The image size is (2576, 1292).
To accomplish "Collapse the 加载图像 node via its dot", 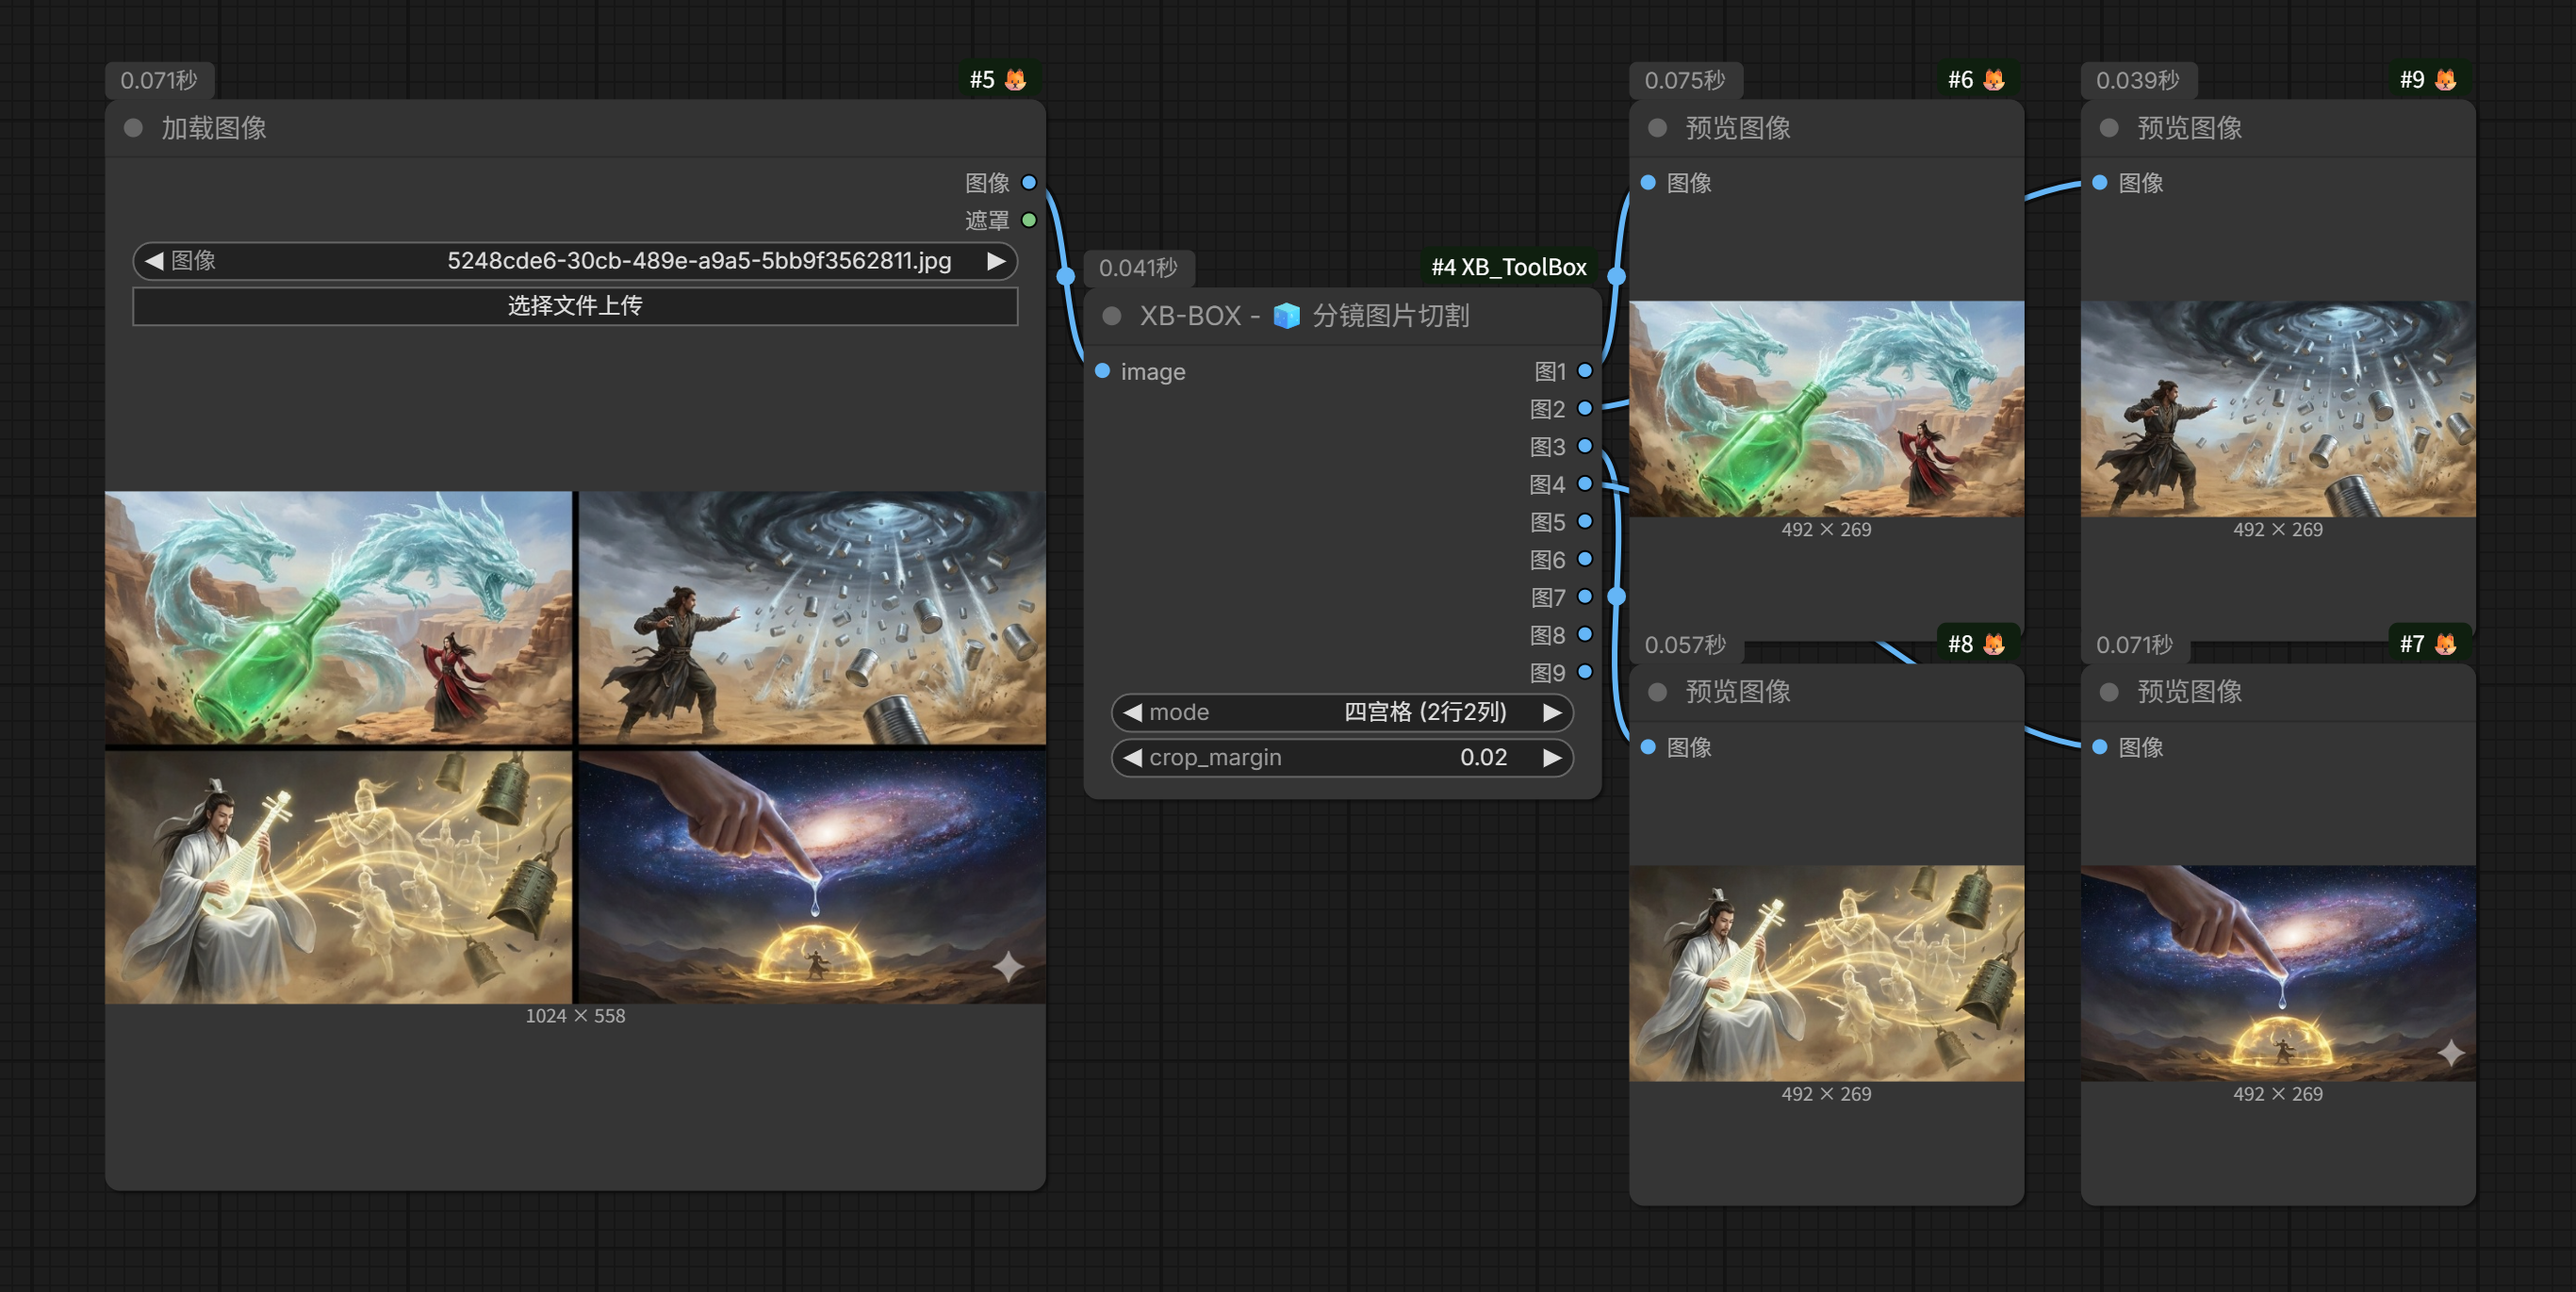I will pos(133,128).
